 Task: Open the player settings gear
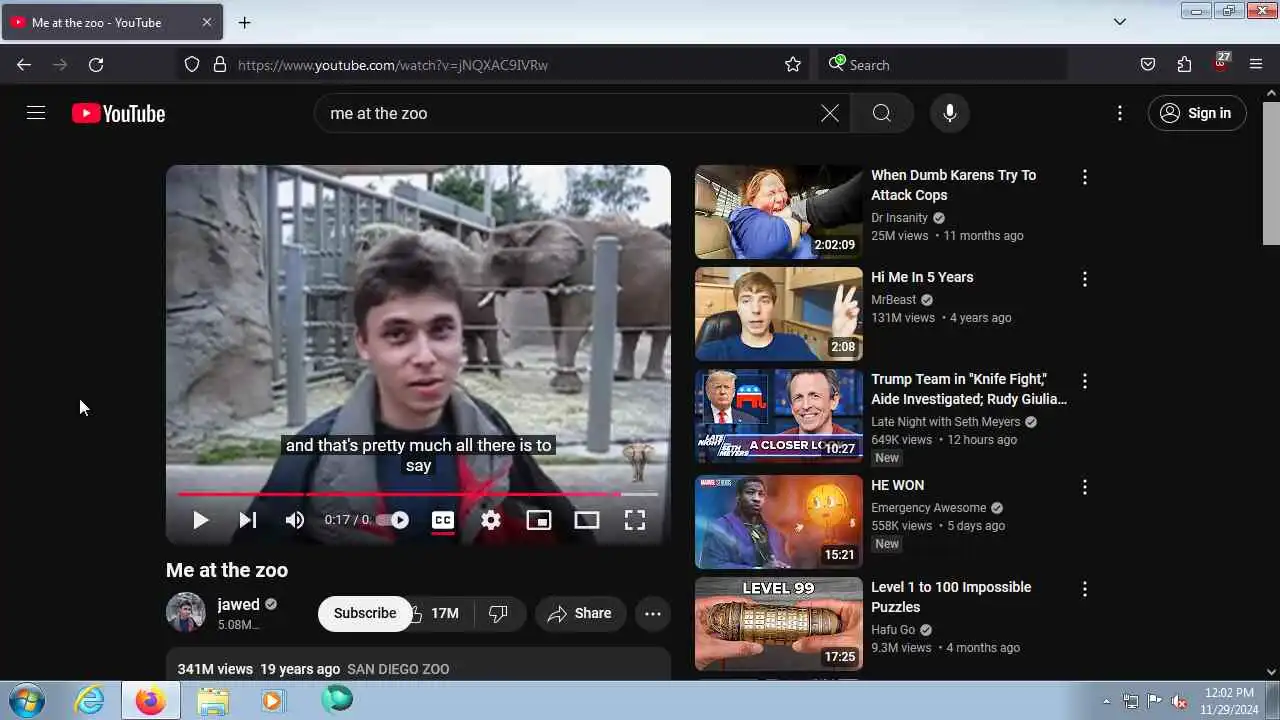[x=491, y=520]
